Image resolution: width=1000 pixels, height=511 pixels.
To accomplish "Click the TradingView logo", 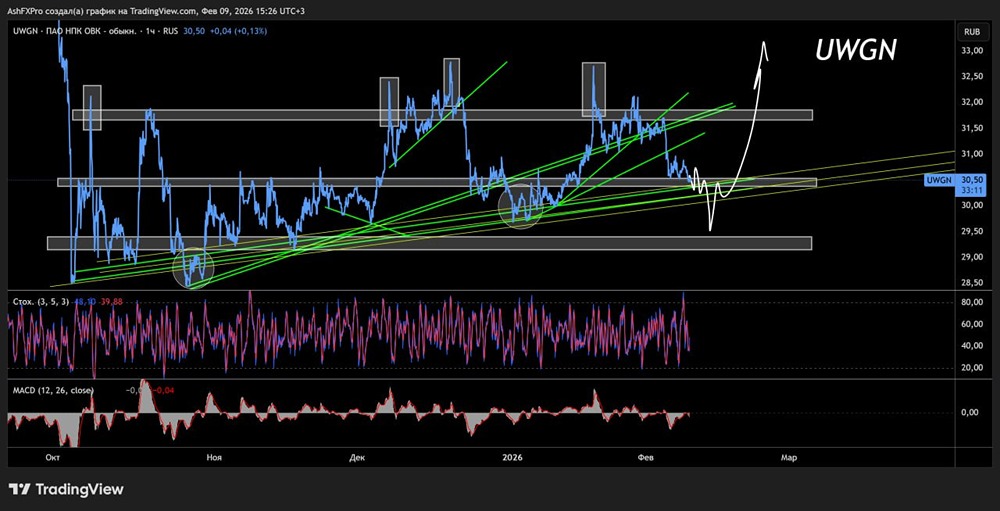I will [x=67, y=489].
